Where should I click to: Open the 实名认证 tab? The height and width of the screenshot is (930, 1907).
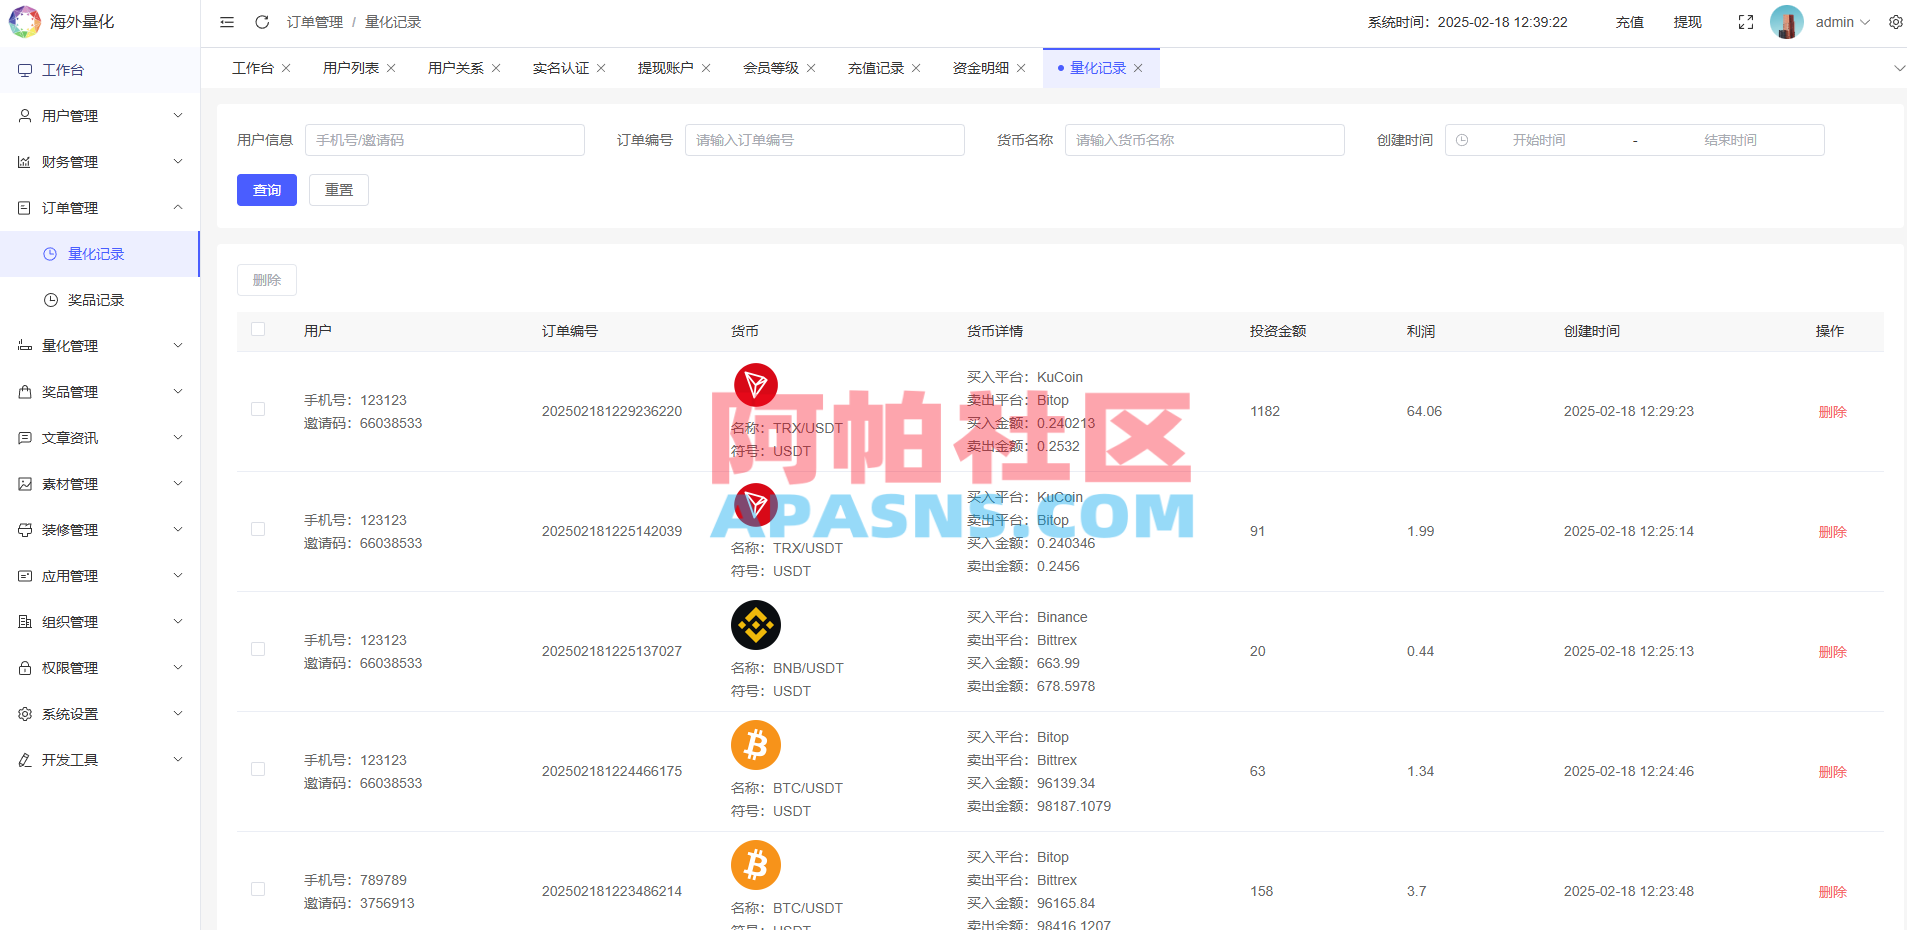coord(561,67)
